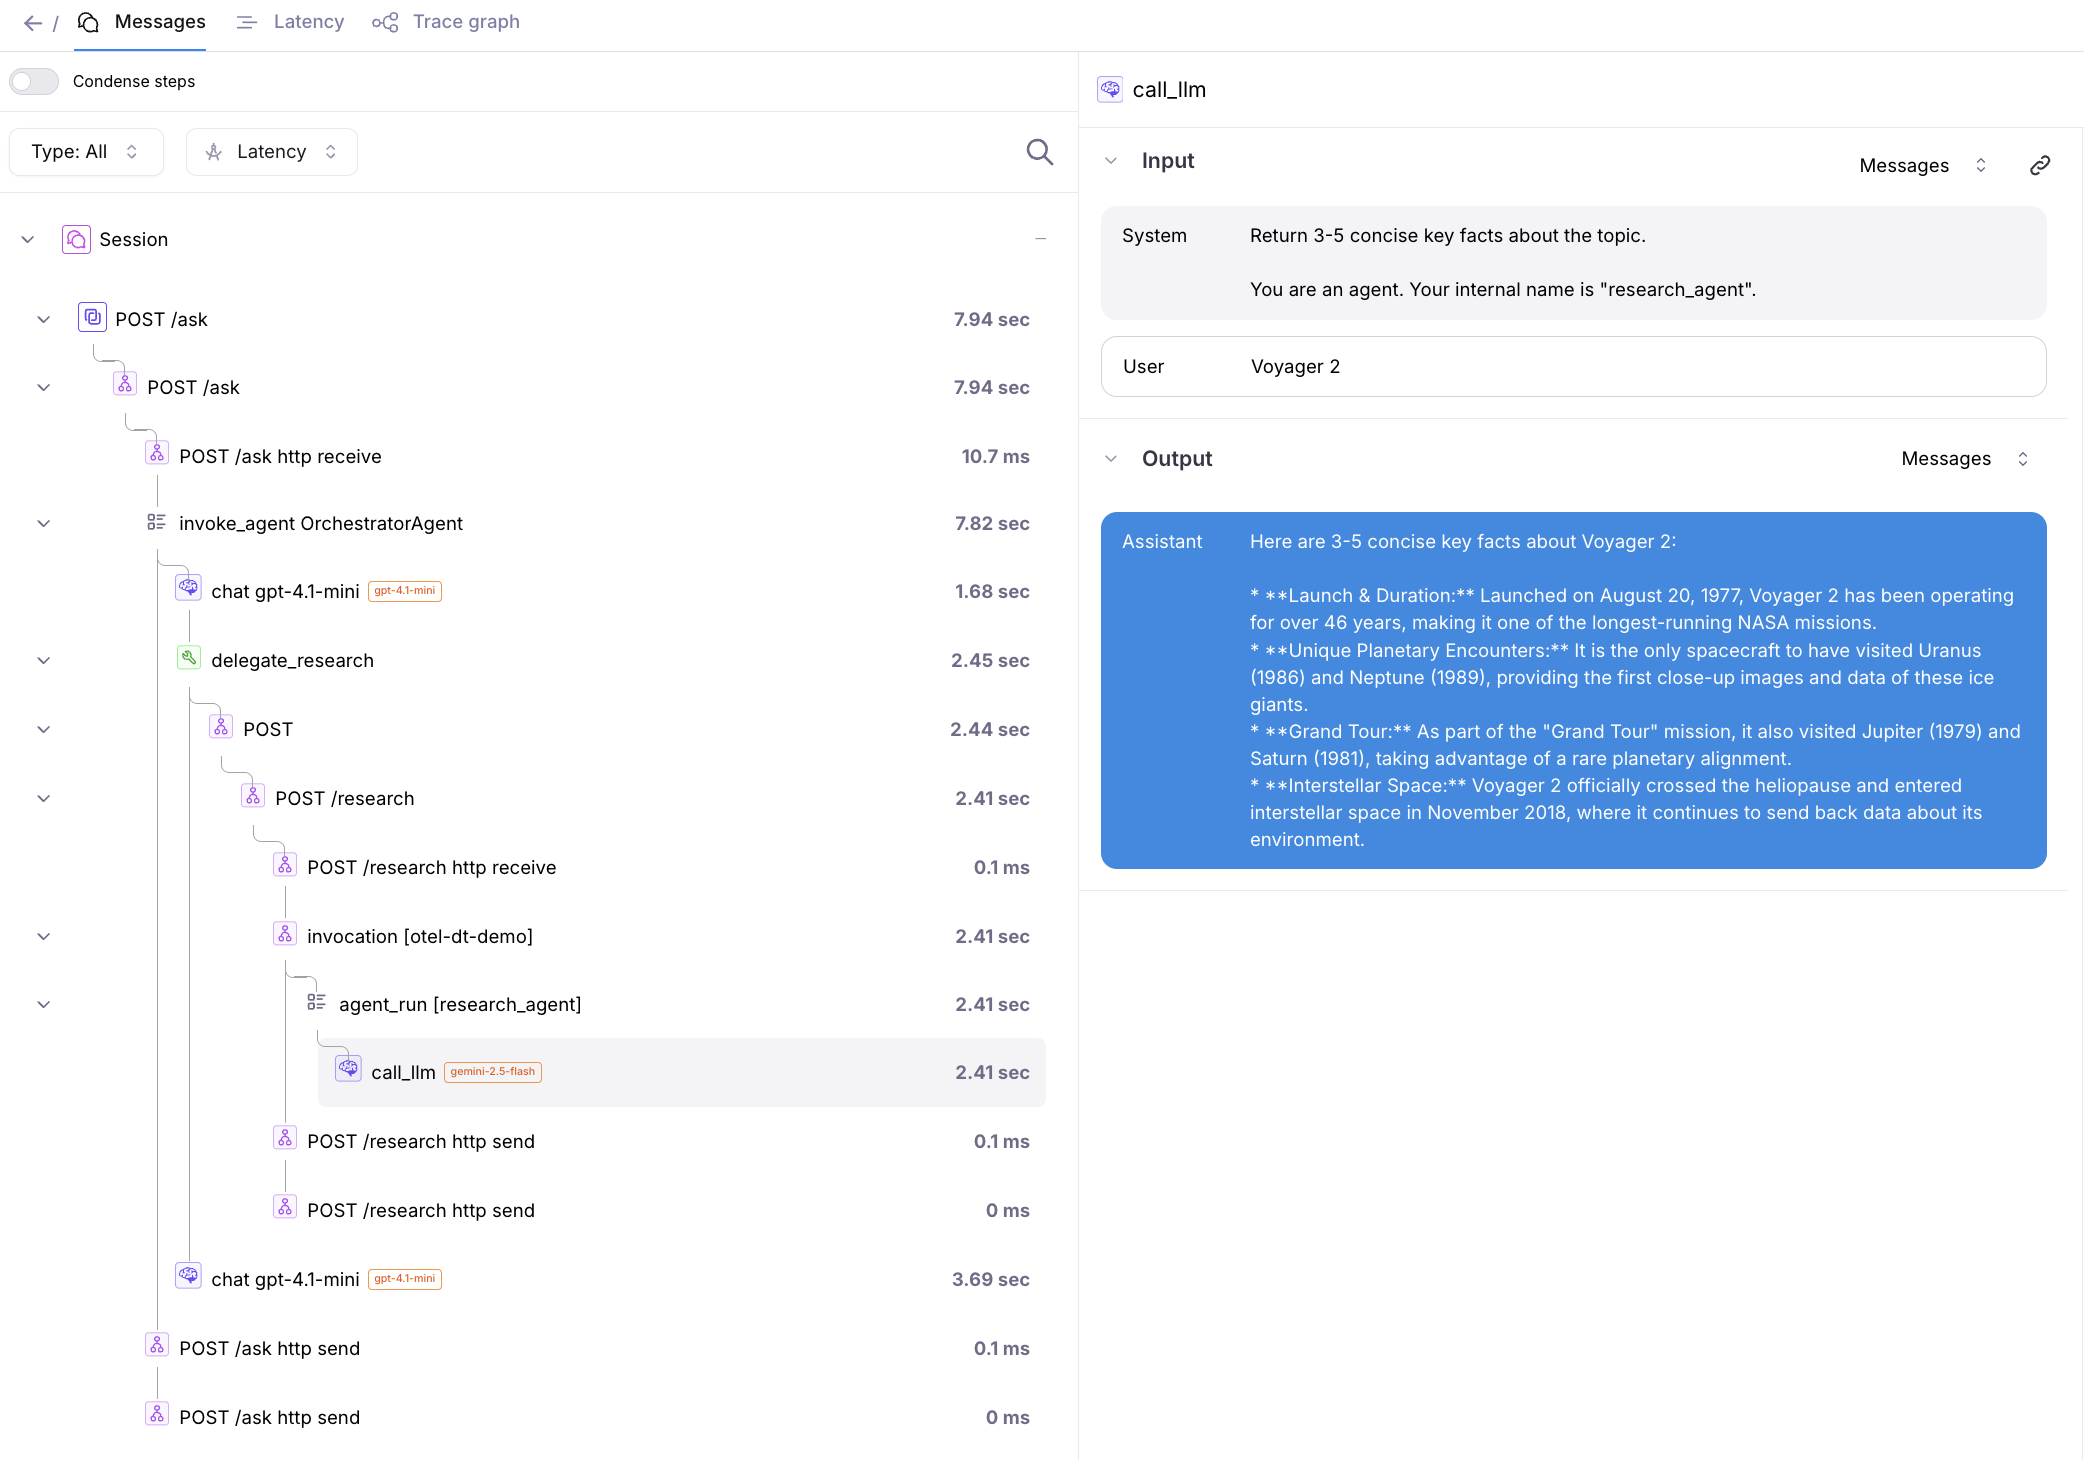Click the call_llm brain icon in the tree
This screenshot has width=2084, height=1460.
348,1070
